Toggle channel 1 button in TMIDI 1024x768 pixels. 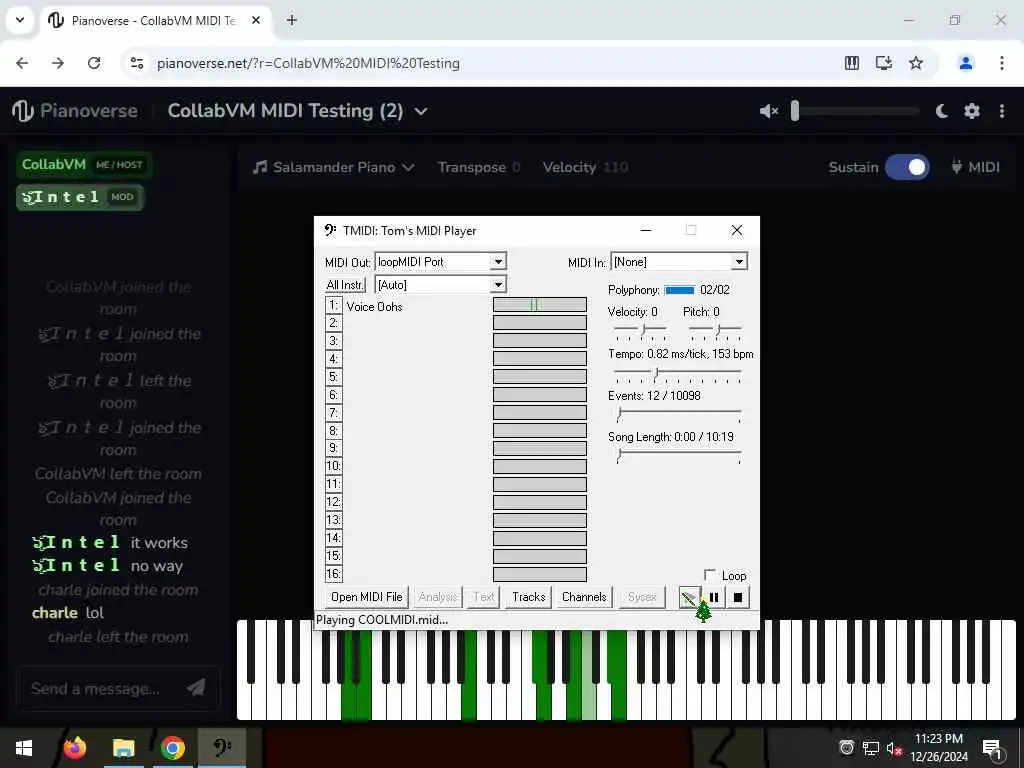[334, 305]
